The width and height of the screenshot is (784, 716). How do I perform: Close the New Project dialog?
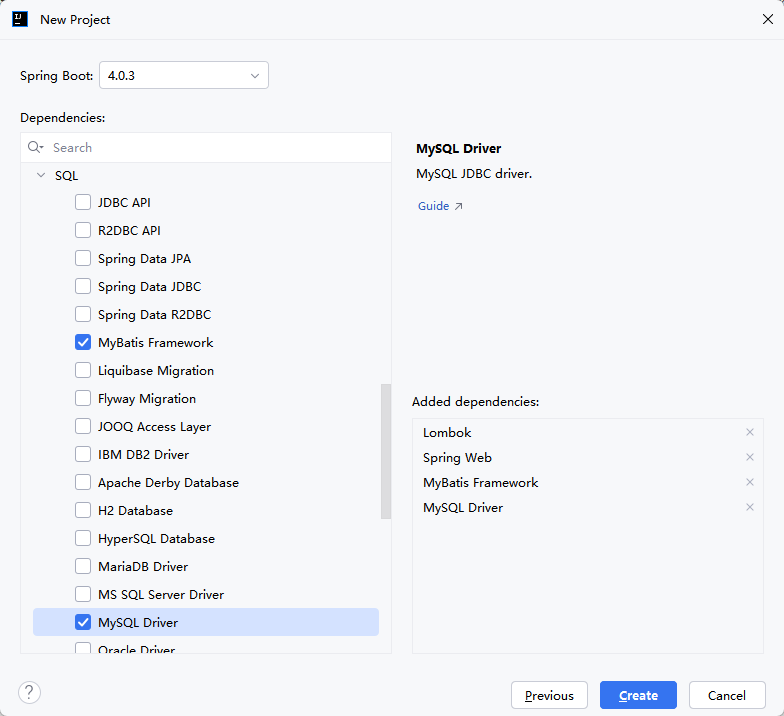(x=768, y=19)
